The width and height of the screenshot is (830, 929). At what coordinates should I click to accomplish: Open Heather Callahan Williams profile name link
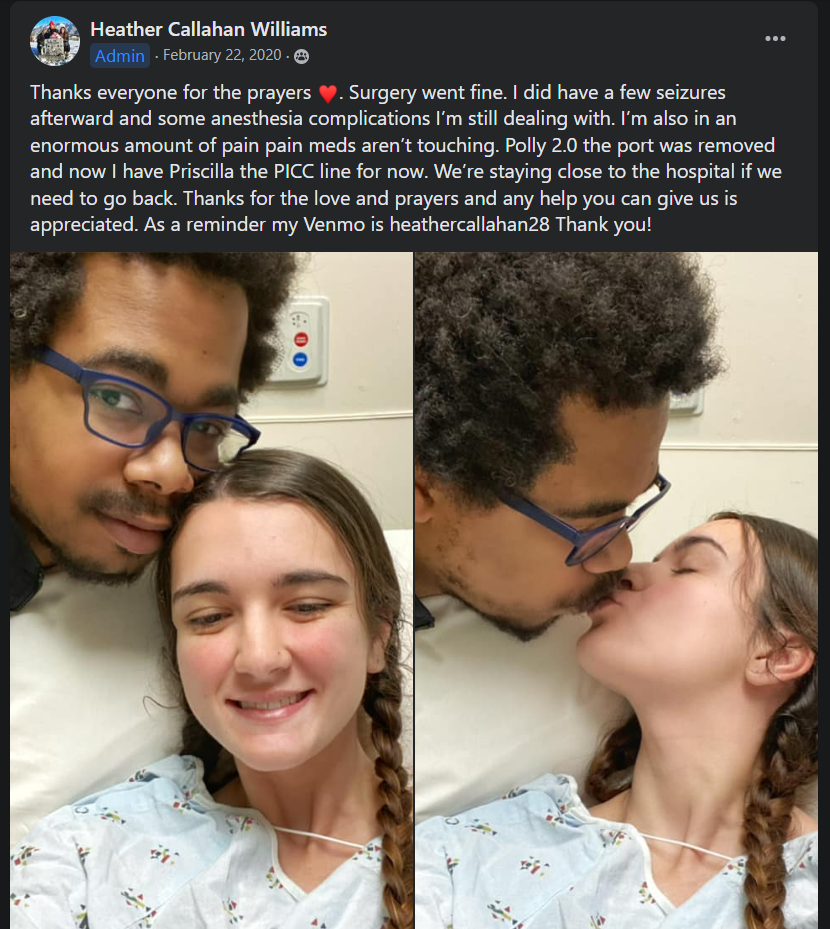(209, 30)
